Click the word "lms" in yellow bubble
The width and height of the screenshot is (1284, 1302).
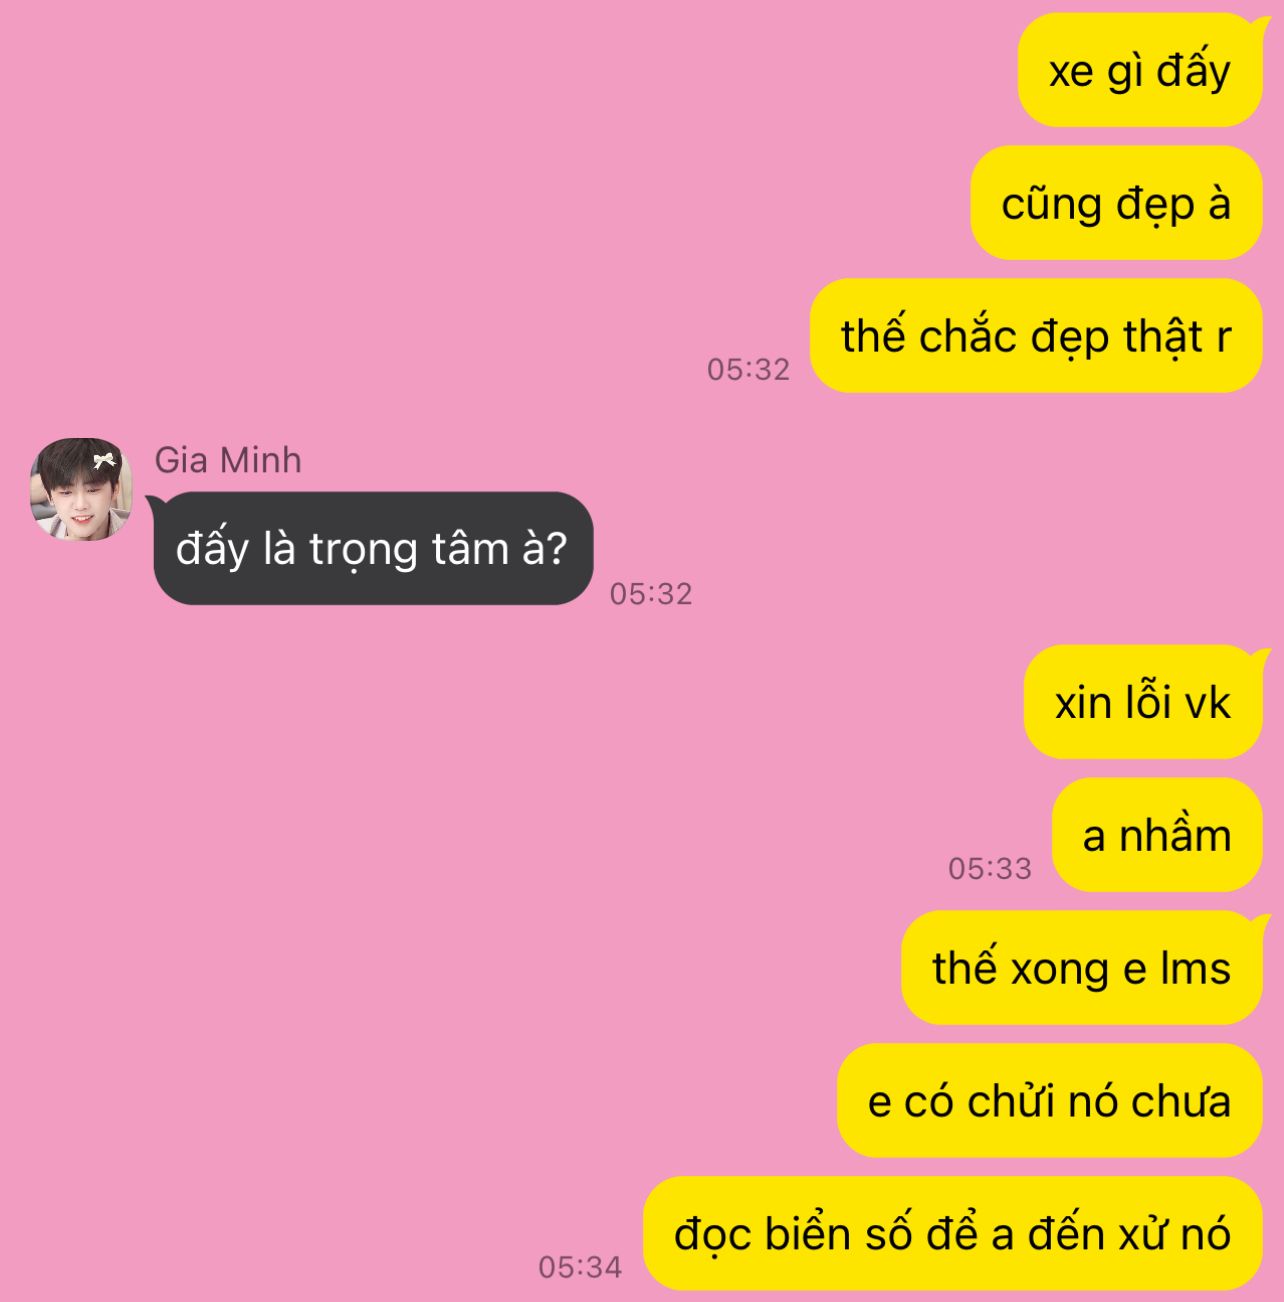(x=1196, y=969)
